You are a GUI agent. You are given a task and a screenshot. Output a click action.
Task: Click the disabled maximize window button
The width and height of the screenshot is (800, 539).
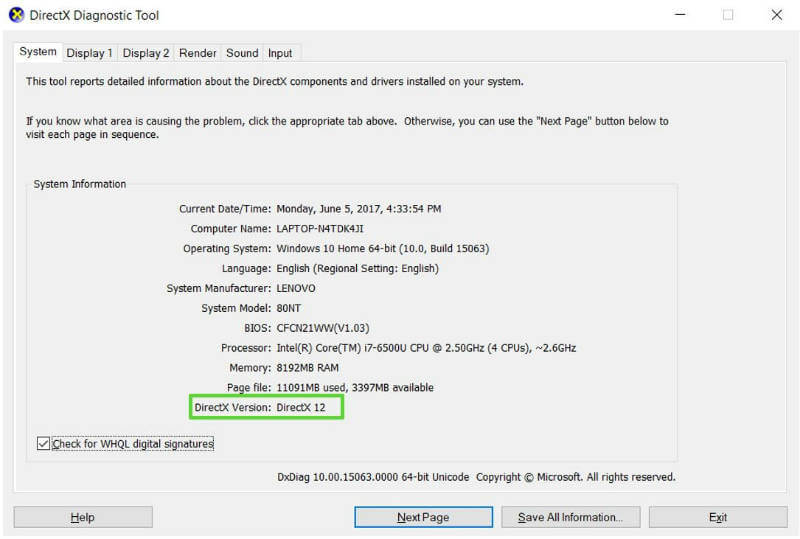728,15
